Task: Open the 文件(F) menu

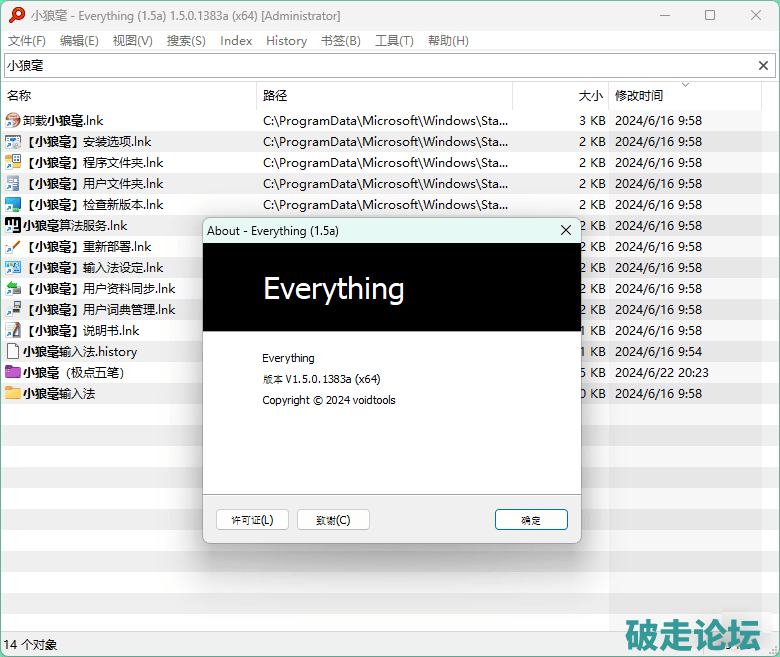Action: click(x=27, y=41)
